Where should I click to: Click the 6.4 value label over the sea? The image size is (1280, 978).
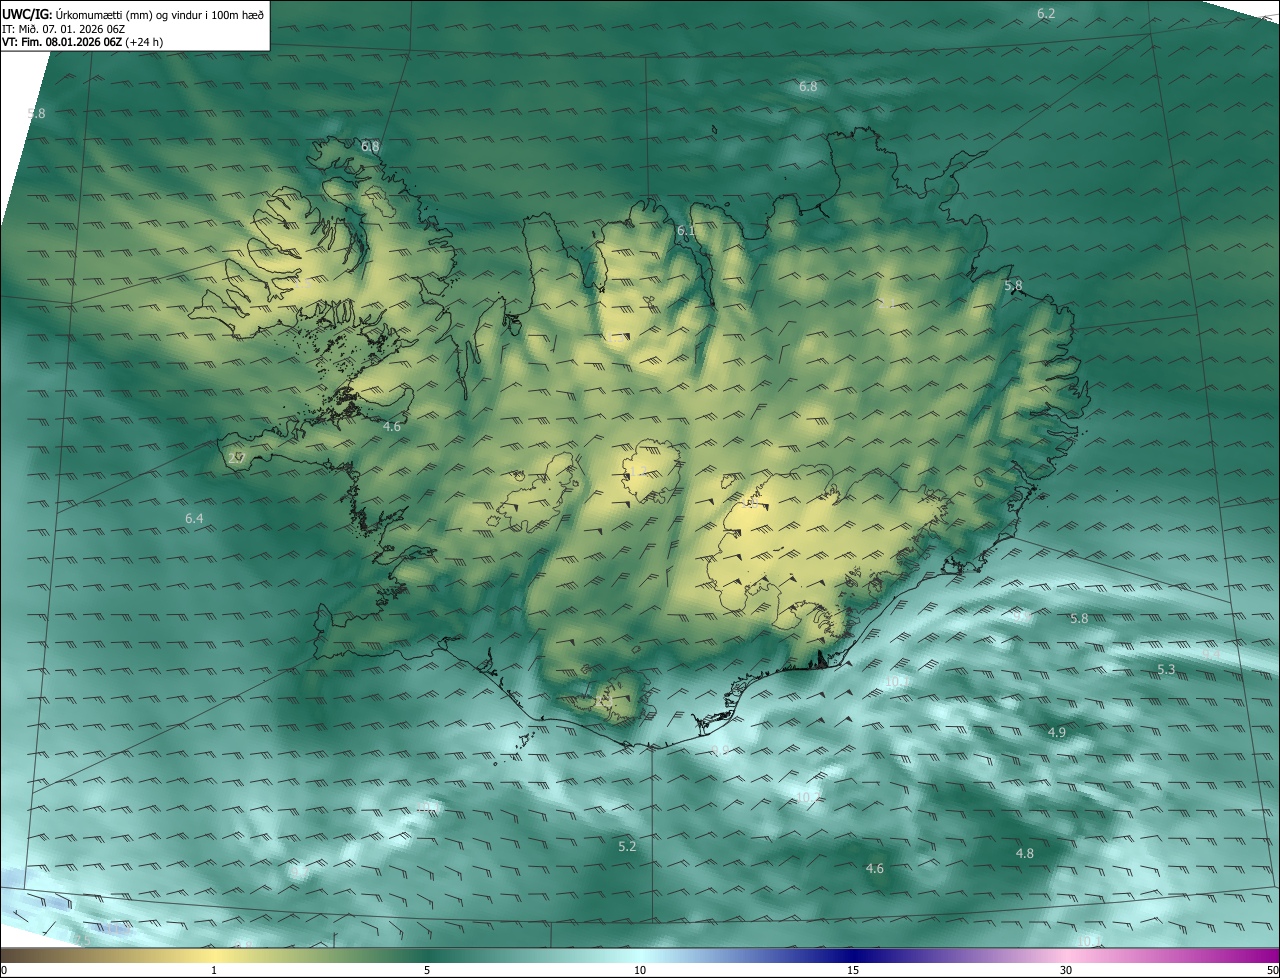coord(194,518)
